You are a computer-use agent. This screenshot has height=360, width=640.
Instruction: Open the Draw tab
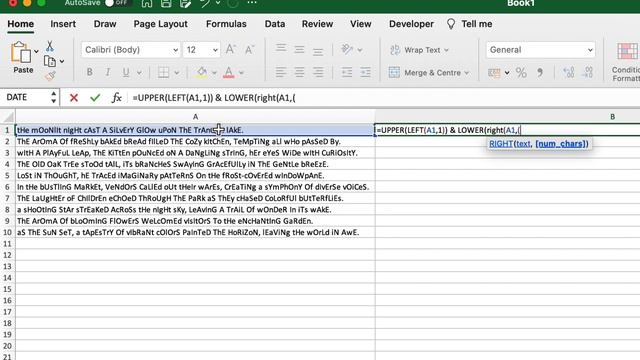[105, 24]
